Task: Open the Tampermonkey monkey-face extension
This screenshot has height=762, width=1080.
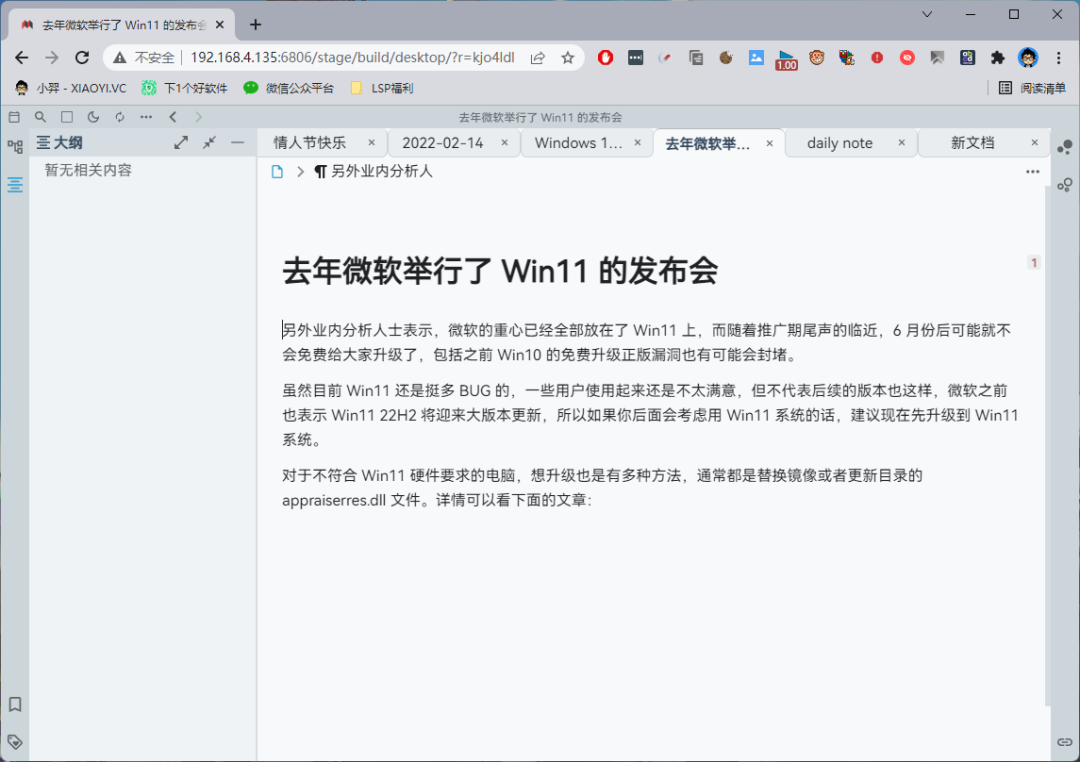Action: (817, 57)
